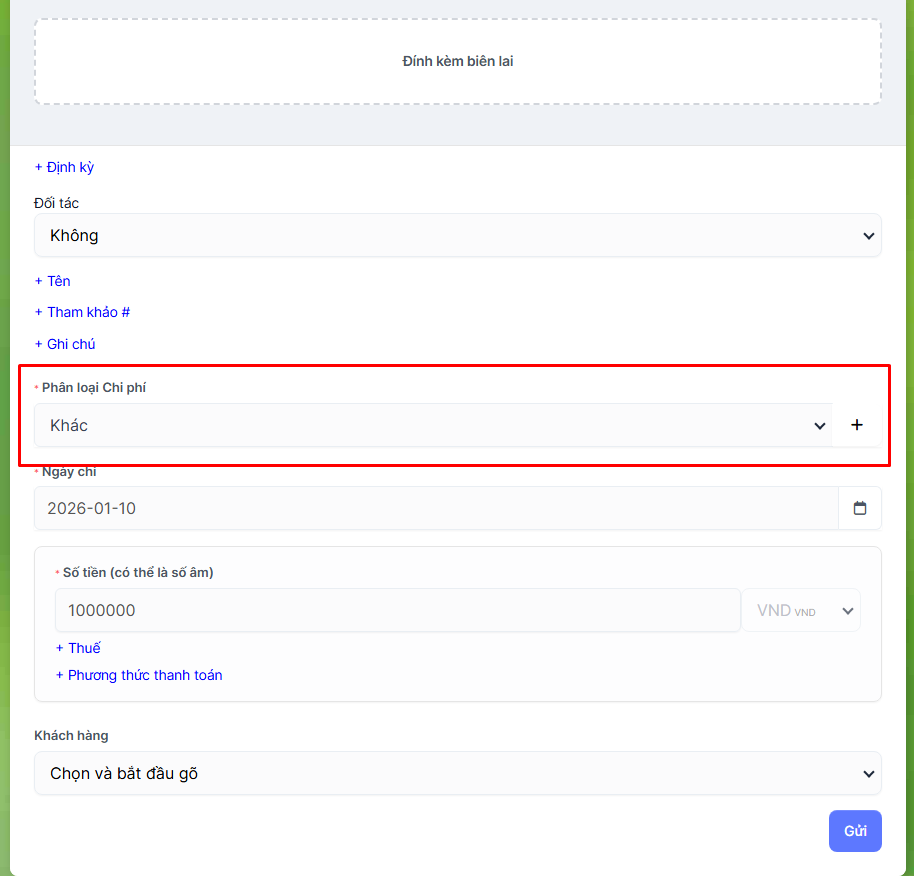Focus the Ngày chi date field
This screenshot has height=876, width=914.
435,508
